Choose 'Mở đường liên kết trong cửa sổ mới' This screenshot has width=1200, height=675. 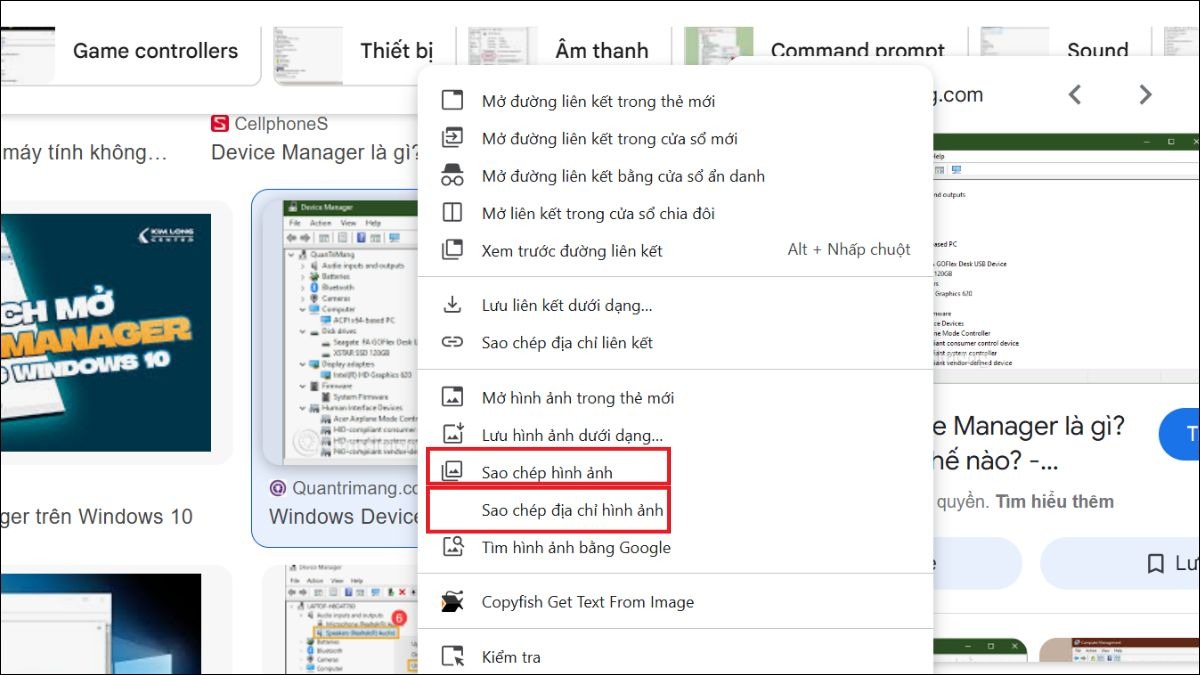click(609, 139)
